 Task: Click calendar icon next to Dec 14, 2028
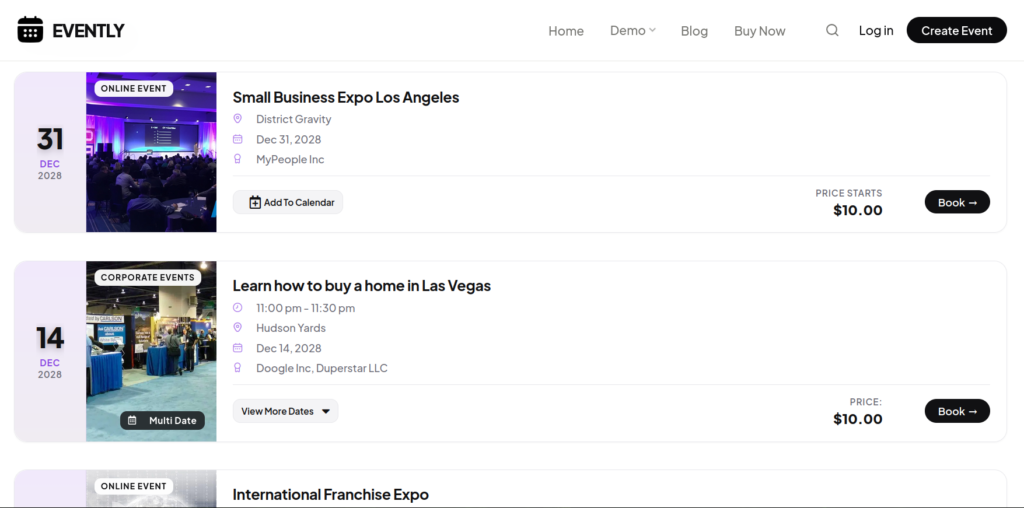click(x=238, y=348)
